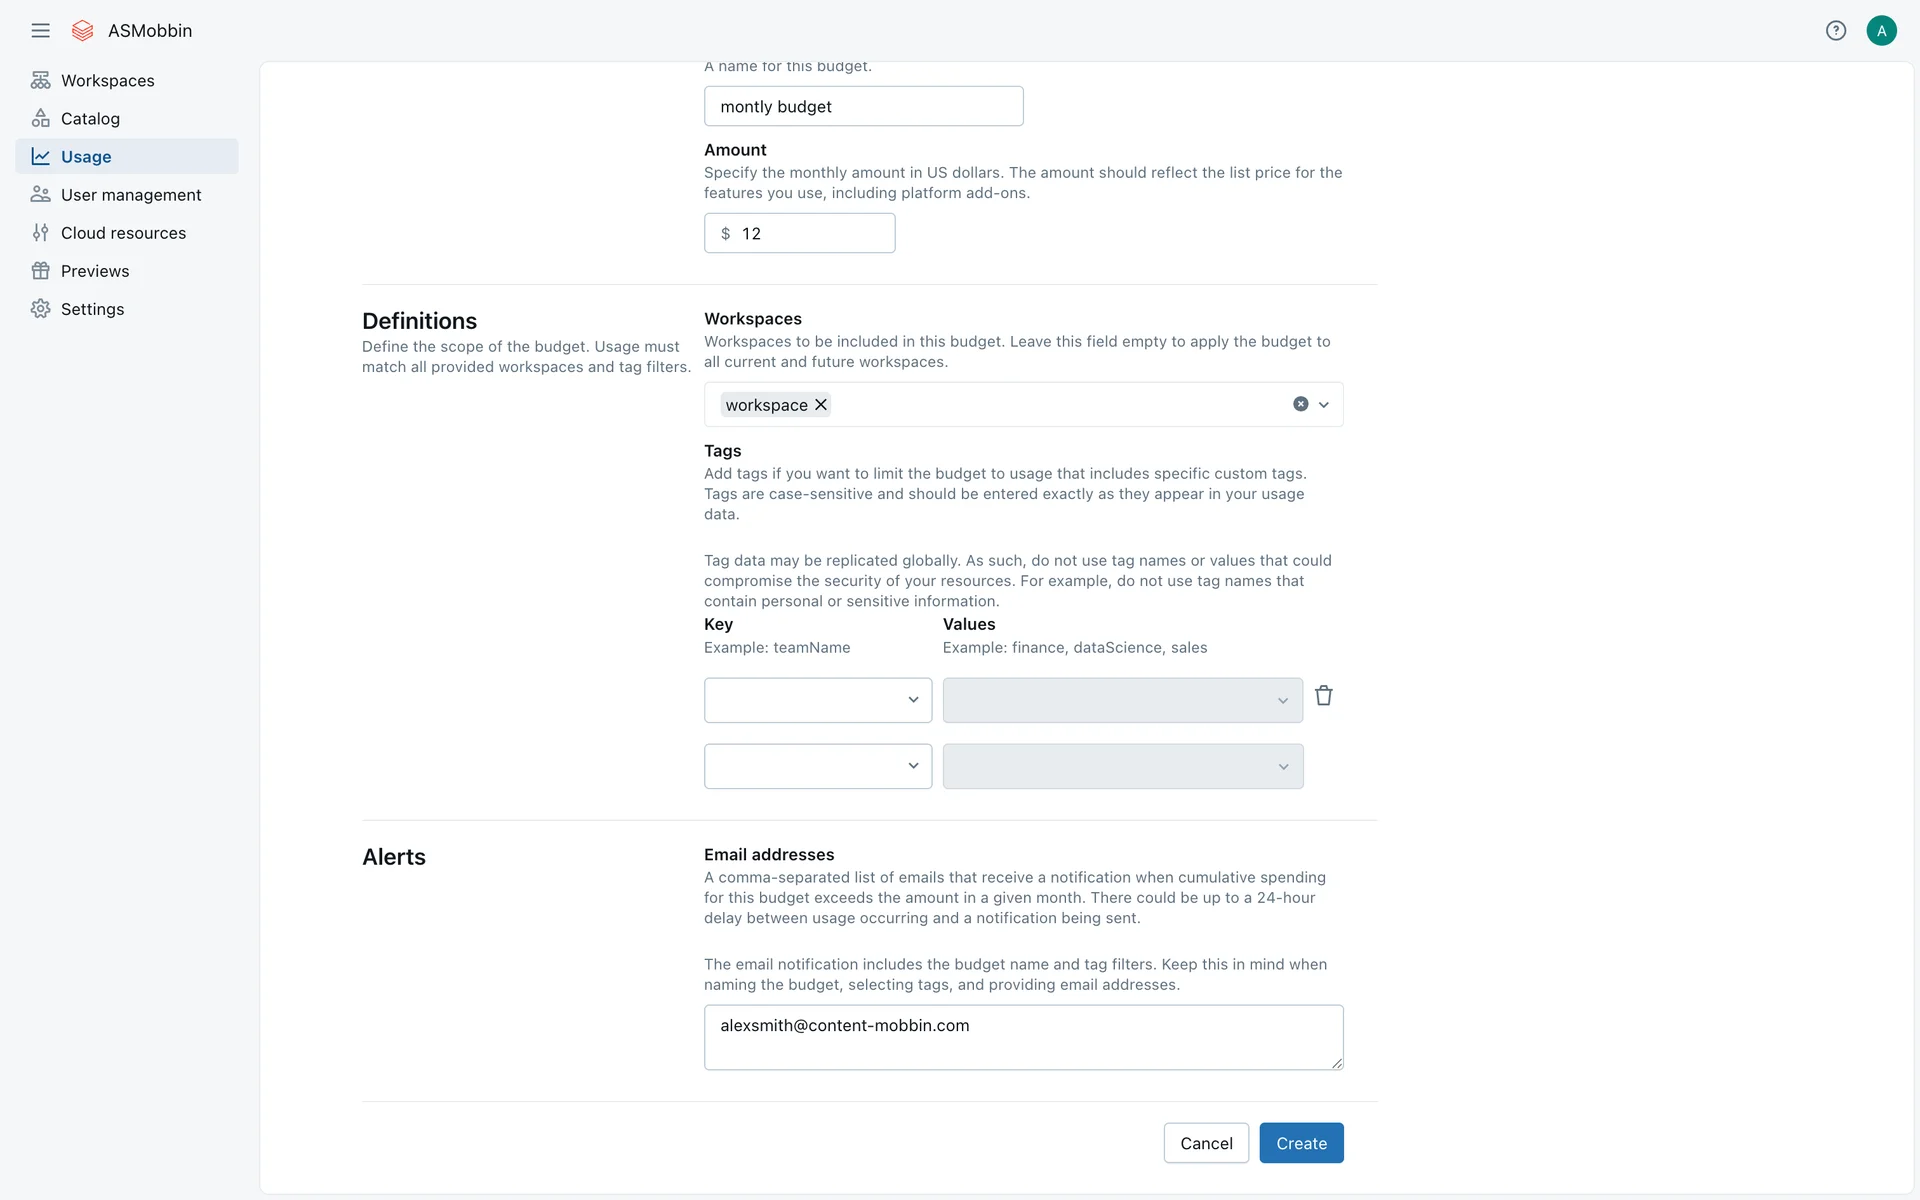Focus the budget name input field
Viewport: 1920px width, 1200px height.
(x=863, y=107)
